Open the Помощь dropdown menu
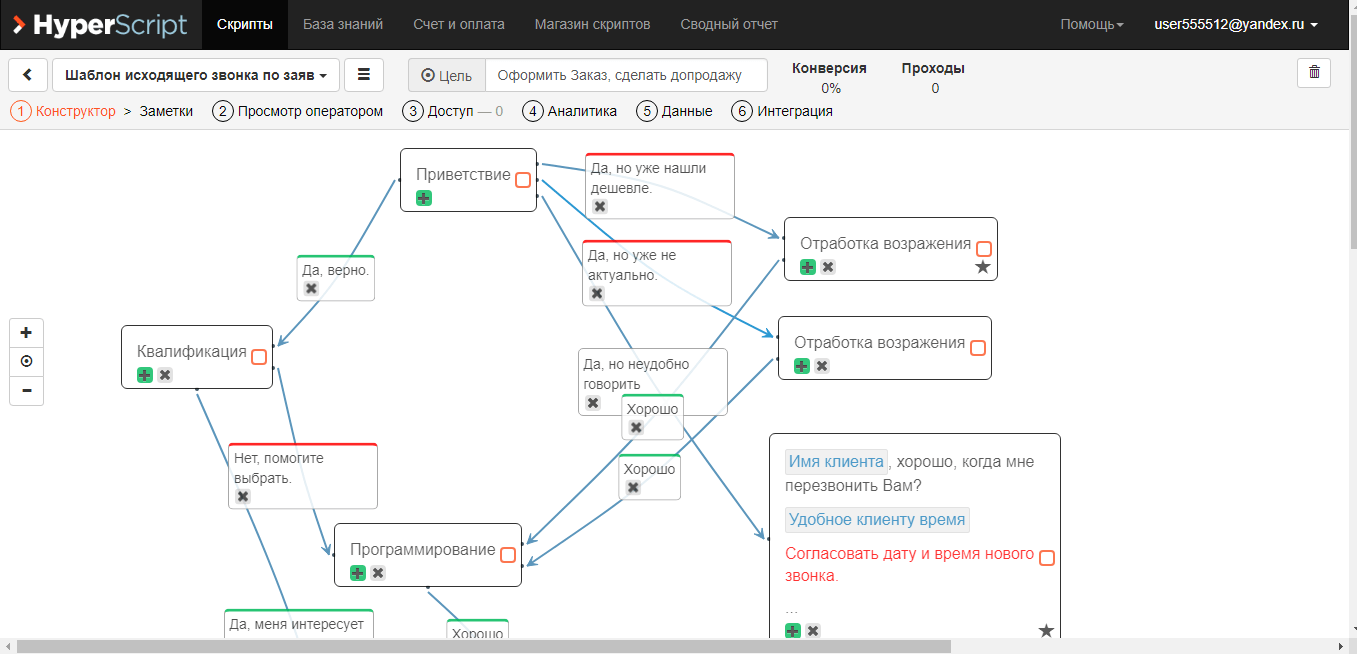This screenshot has width=1357, height=654. coord(1091,24)
